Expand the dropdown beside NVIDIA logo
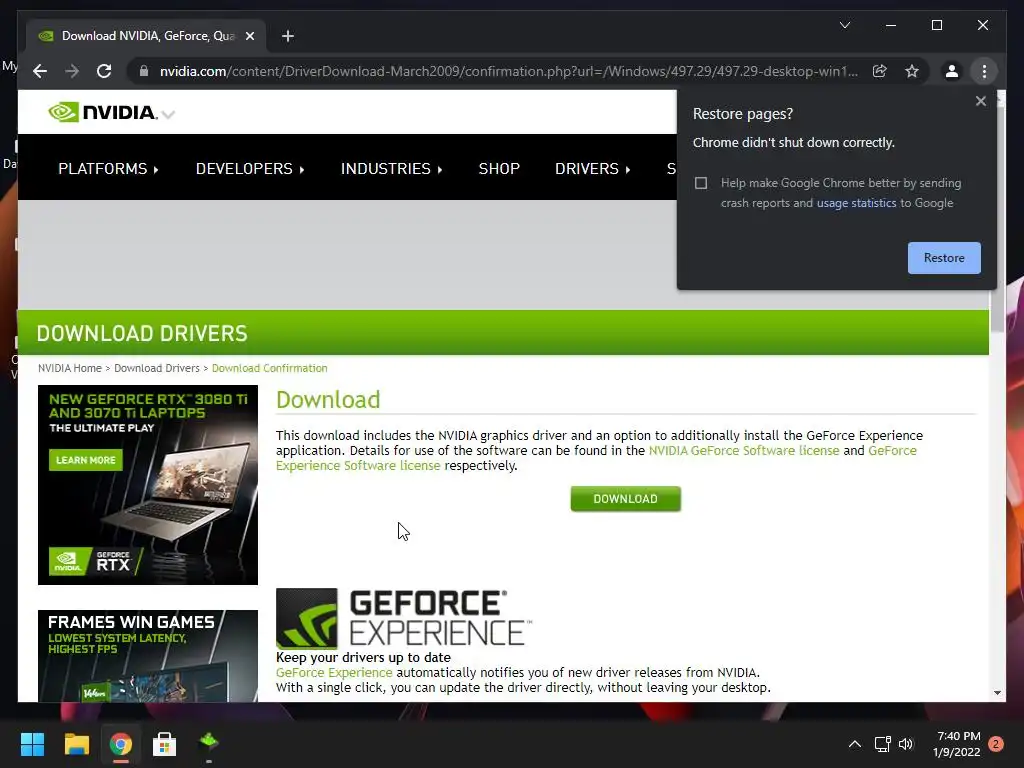Viewport: 1024px width, 768px height. tap(168, 114)
